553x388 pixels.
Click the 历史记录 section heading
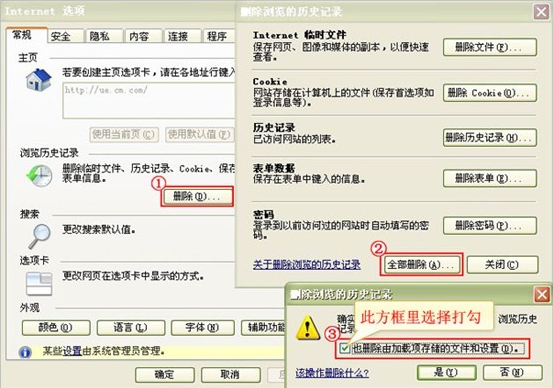(274, 127)
